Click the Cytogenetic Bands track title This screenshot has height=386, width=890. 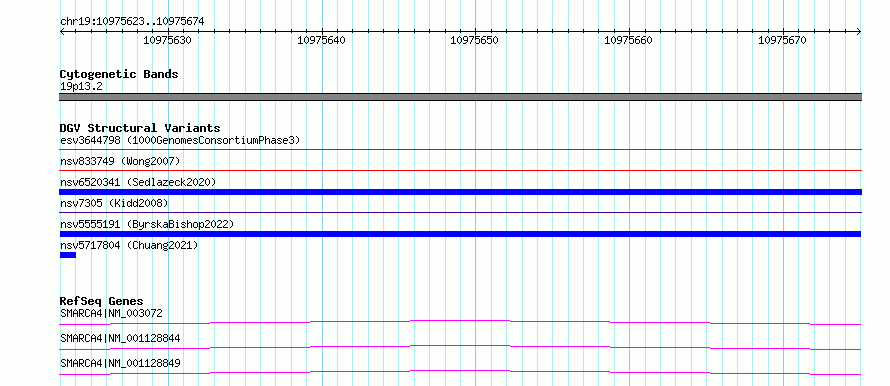coord(119,74)
